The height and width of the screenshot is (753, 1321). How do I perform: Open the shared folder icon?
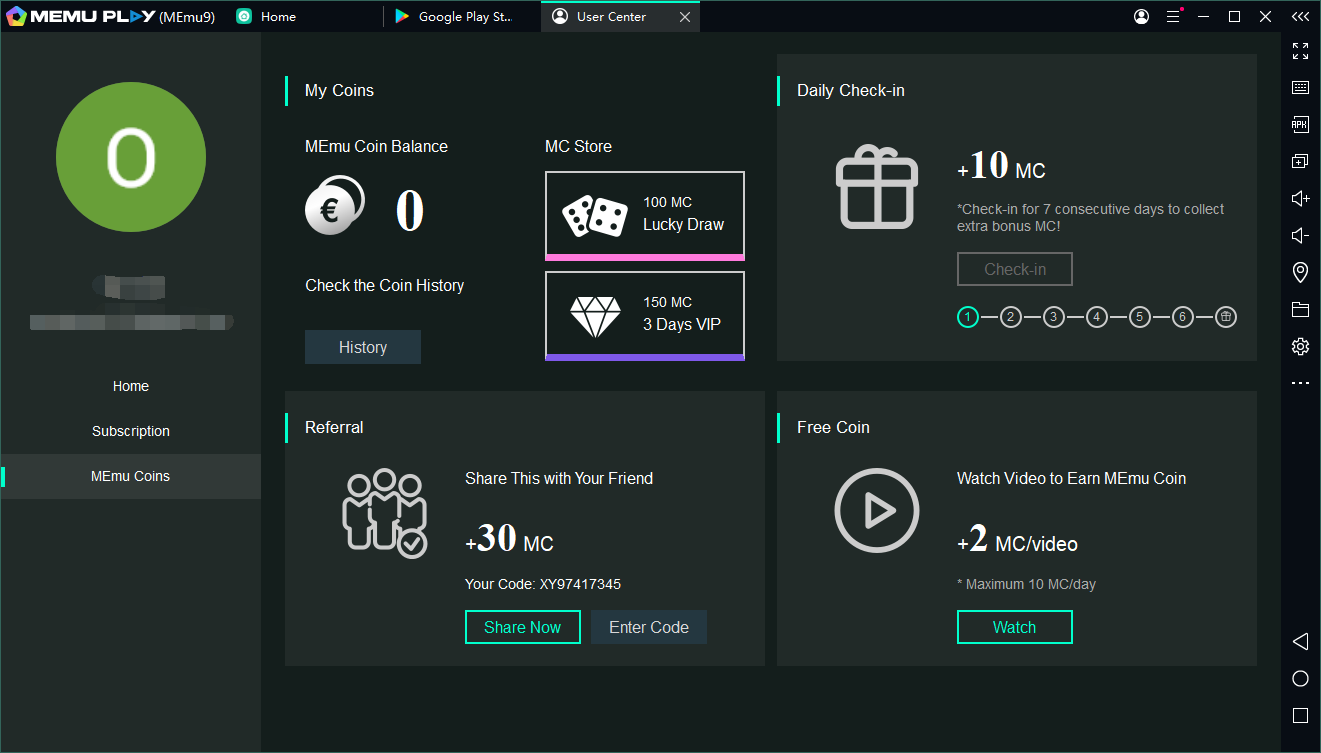tap(1300, 309)
